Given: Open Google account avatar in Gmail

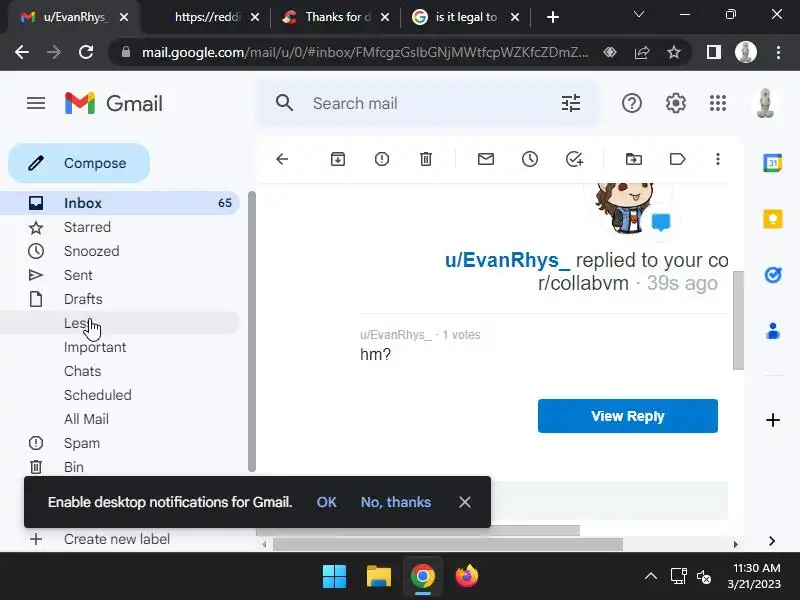Looking at the screenshot, I should coord(765,104).
